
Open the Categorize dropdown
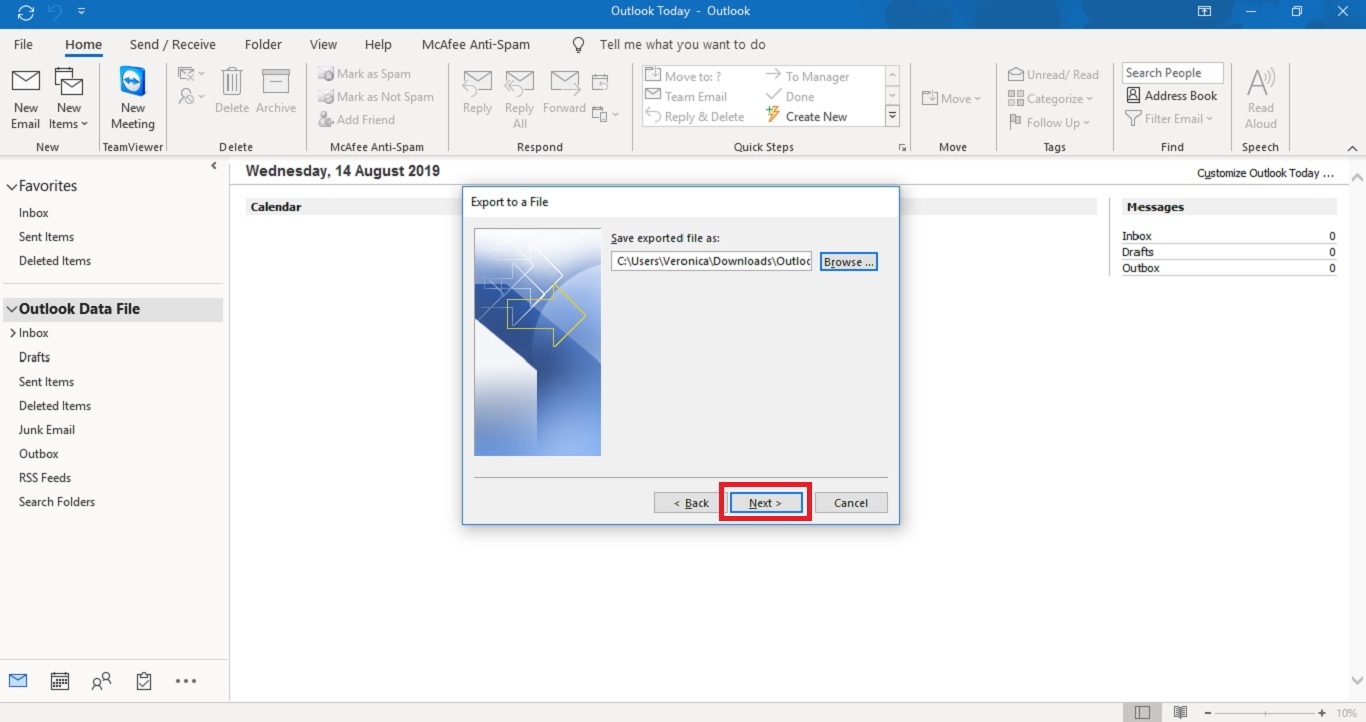(x=1050, y=99)
